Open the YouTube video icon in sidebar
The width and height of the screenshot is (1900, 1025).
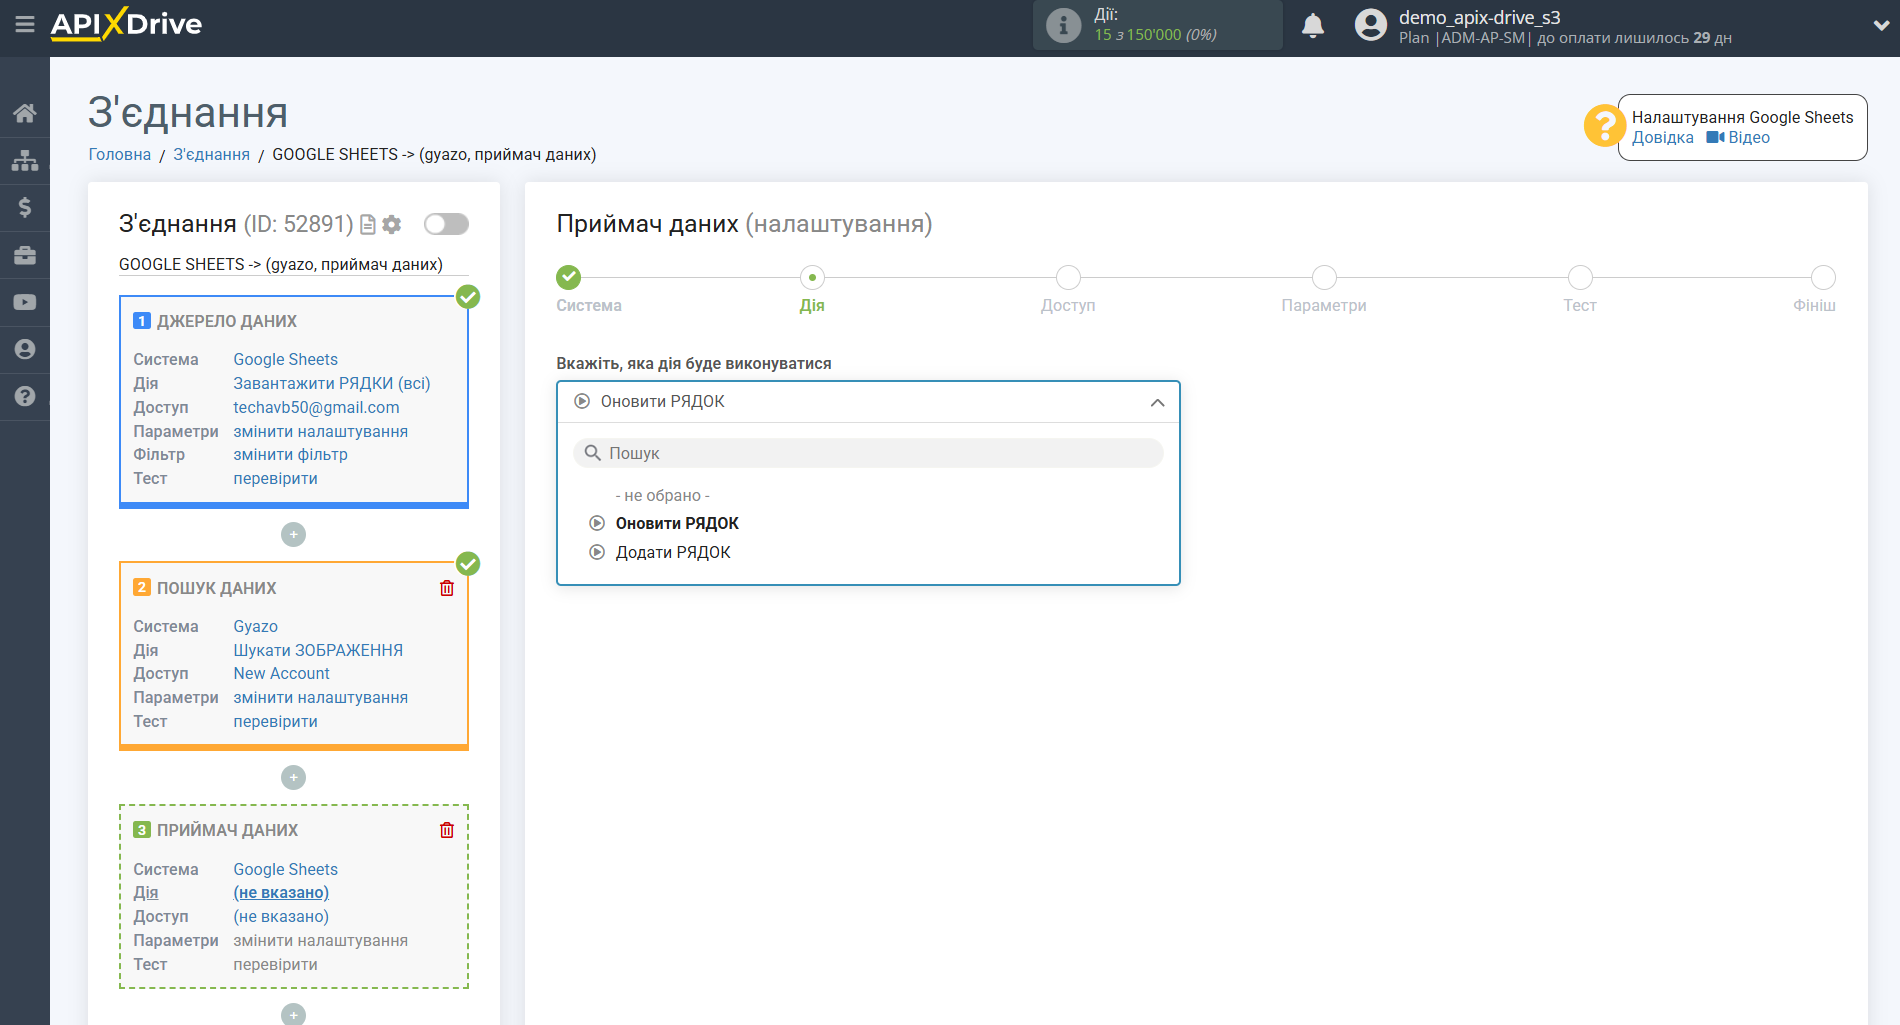pos(25,302)
